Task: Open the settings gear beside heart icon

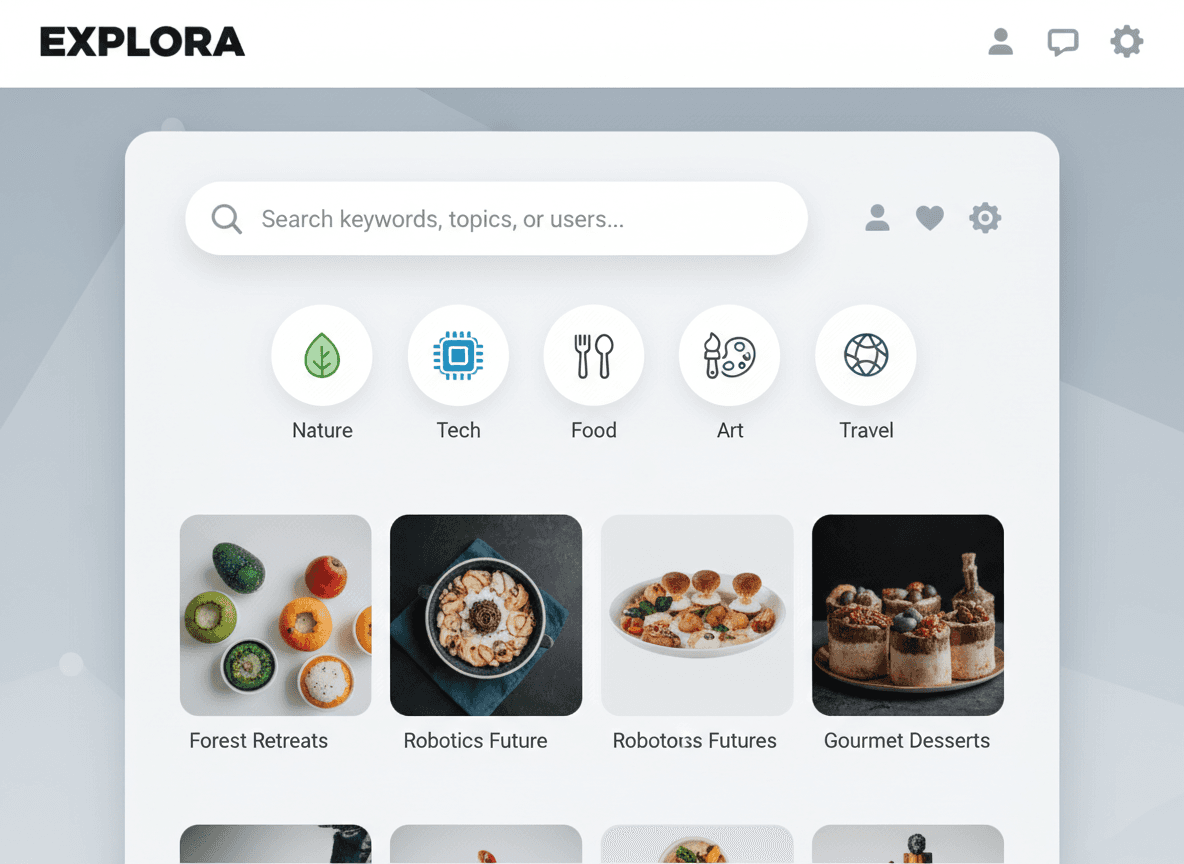Action: coord(985,218)
